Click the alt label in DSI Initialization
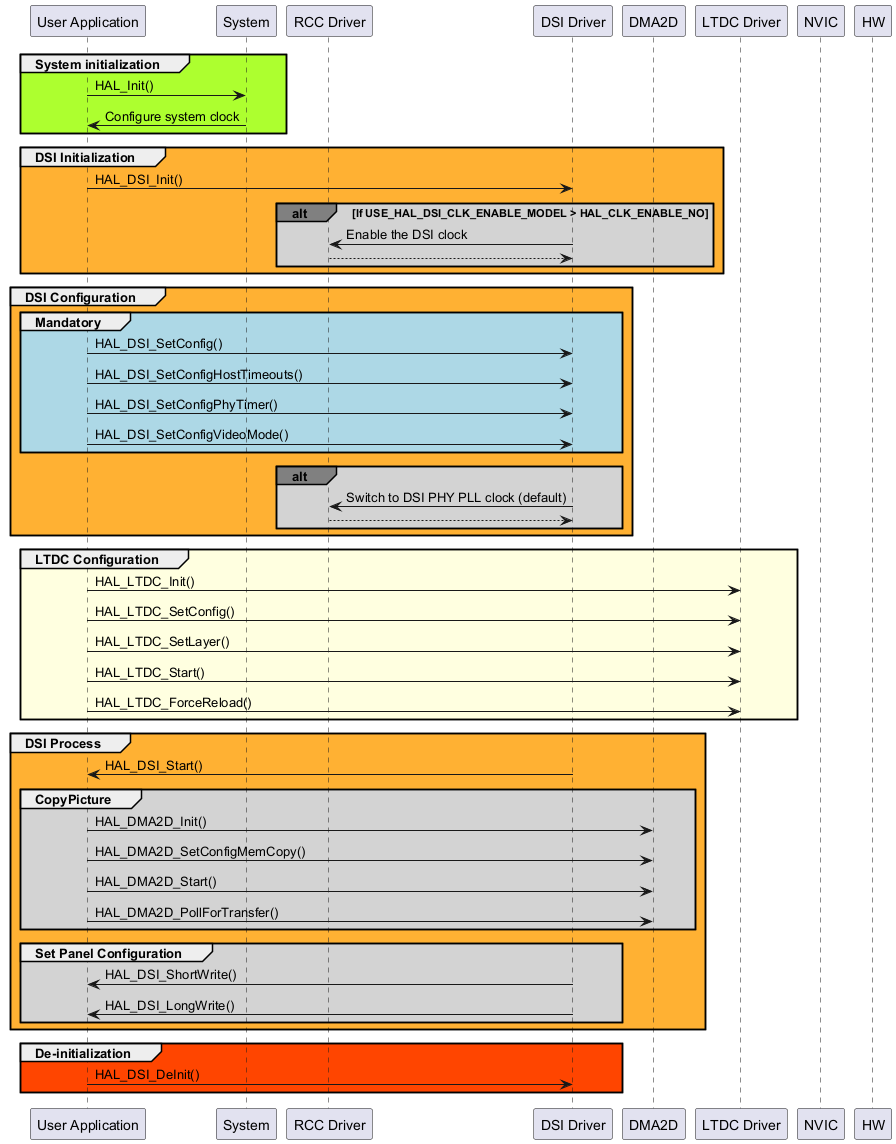Viewport: 896px width, 1144px height. click(x=300, y=214)
